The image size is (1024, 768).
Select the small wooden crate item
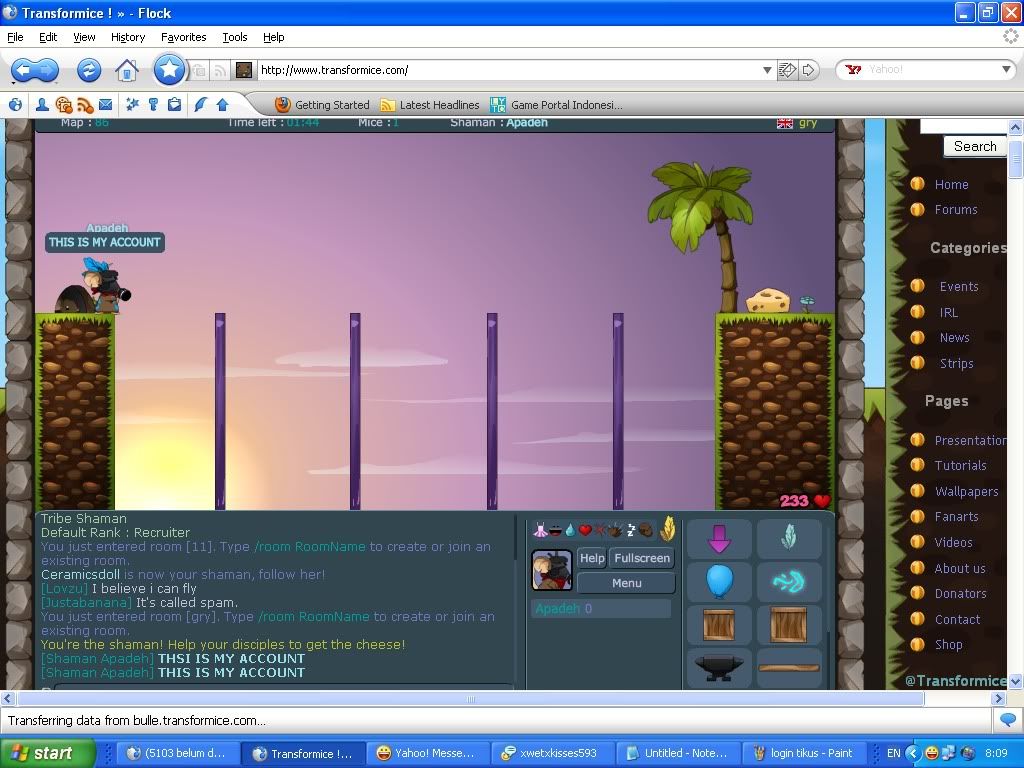coord(719,624)
